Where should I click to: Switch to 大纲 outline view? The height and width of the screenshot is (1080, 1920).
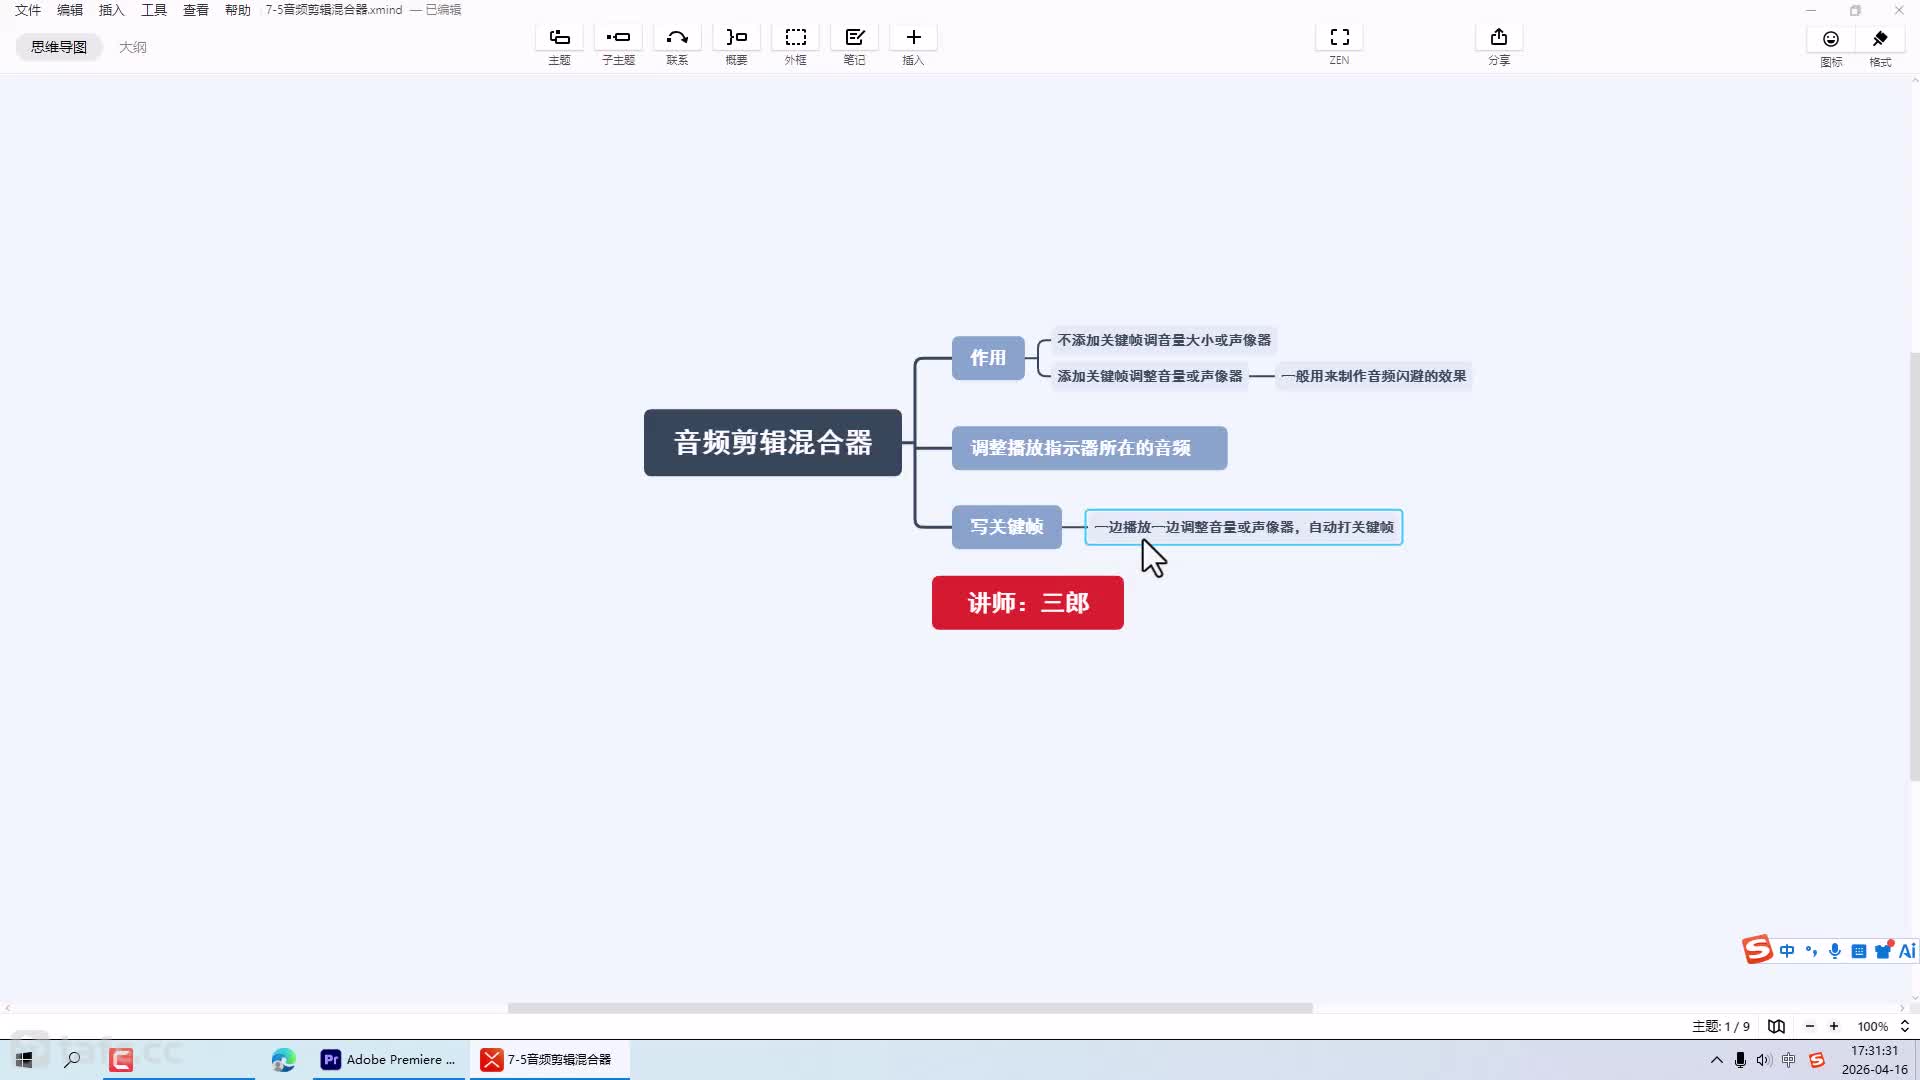(133, 47)
